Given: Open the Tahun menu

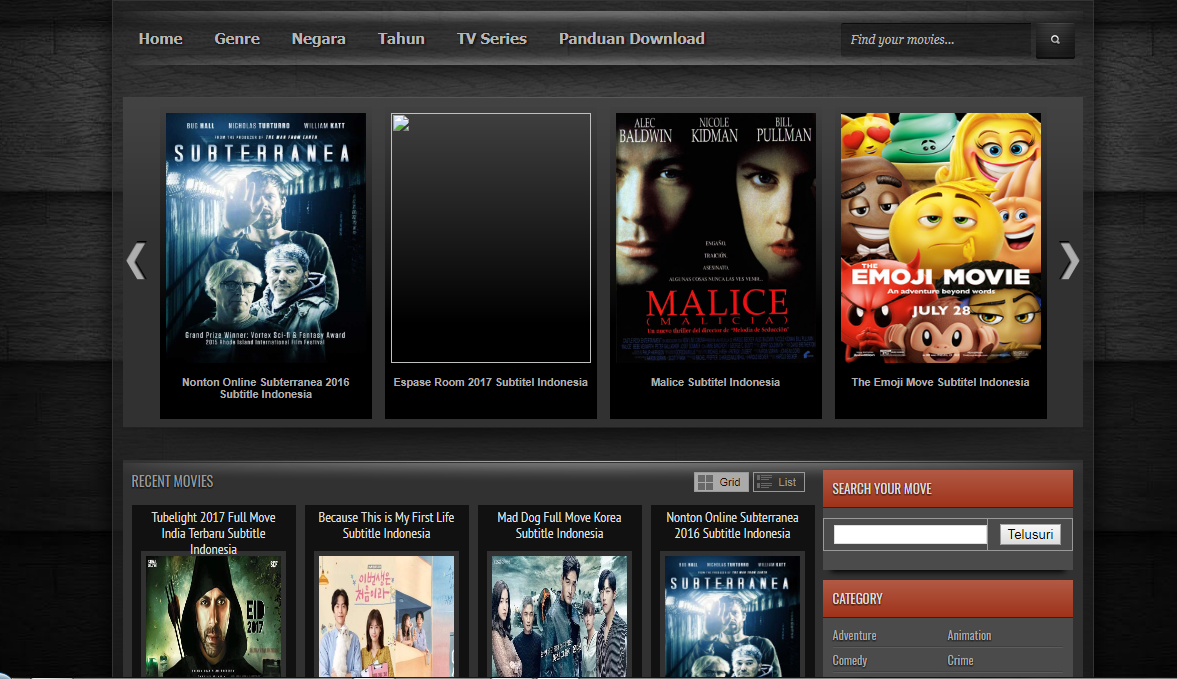Looking at the screenshot, I should (x=401, y=39).
